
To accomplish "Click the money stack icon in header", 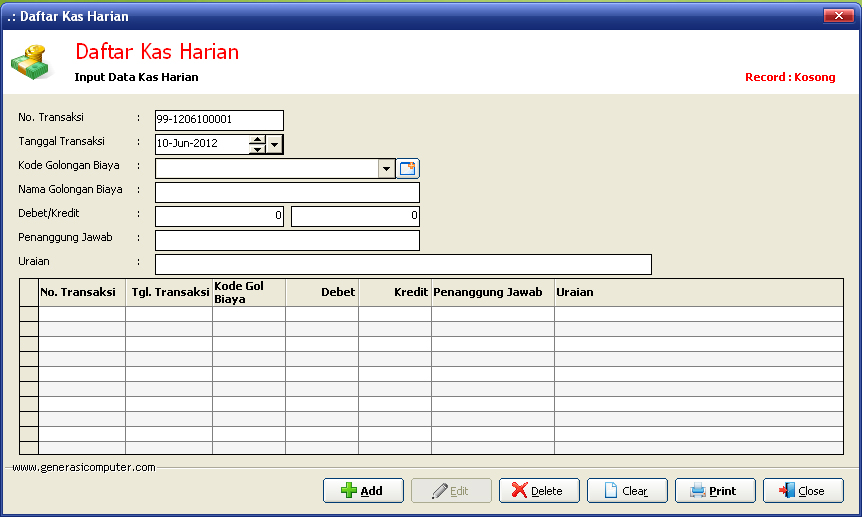I will tap(29, 63).
